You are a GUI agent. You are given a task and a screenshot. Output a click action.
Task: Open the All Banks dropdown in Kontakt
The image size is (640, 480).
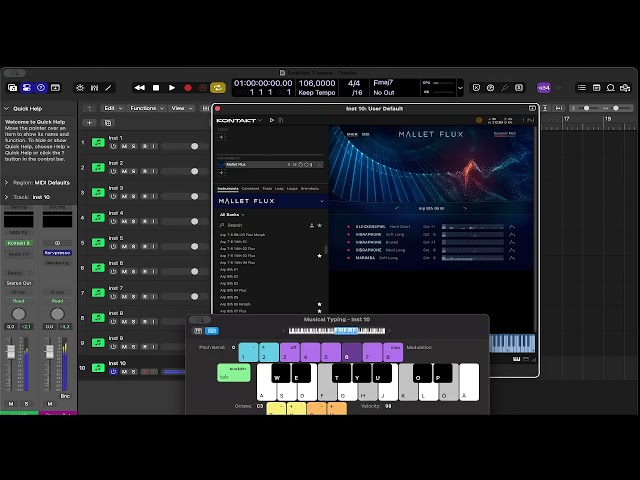232,215
